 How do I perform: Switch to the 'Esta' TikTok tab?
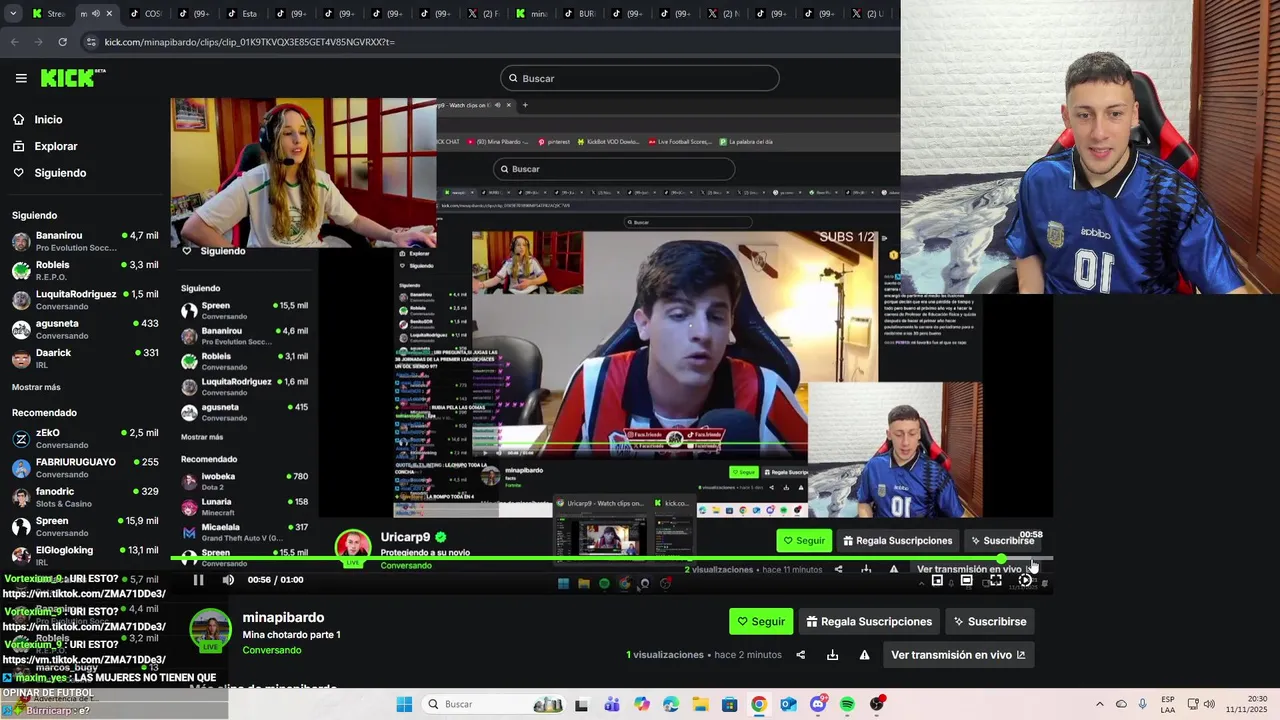(240, 14)
